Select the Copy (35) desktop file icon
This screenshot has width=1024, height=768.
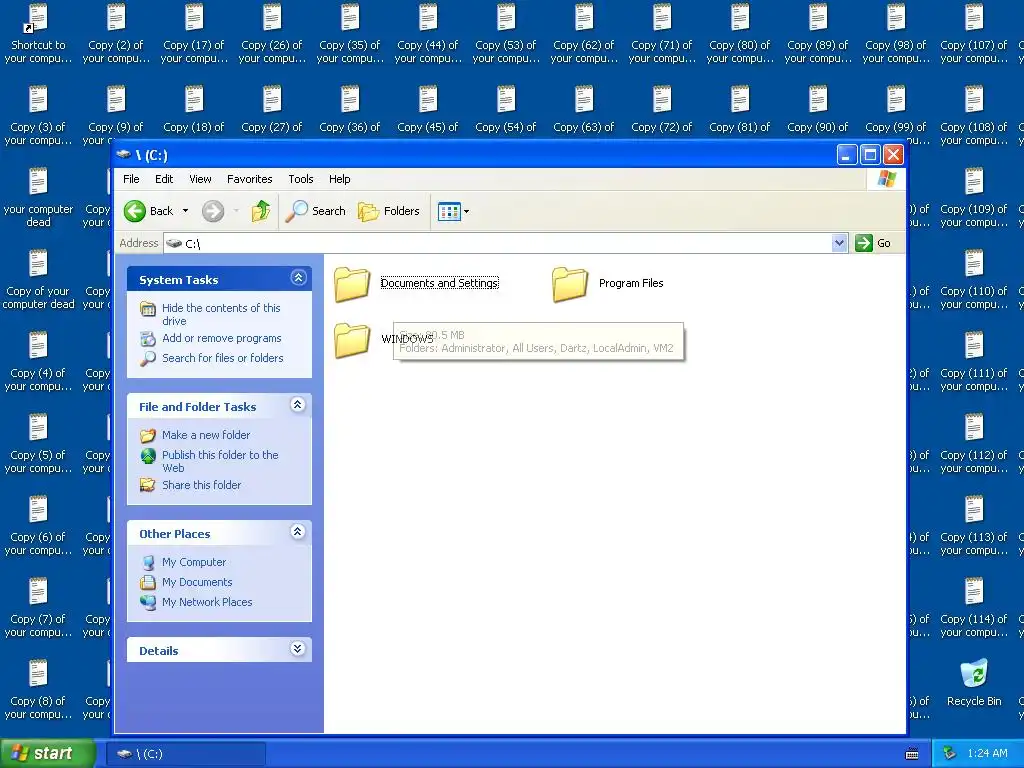[350, 18]
